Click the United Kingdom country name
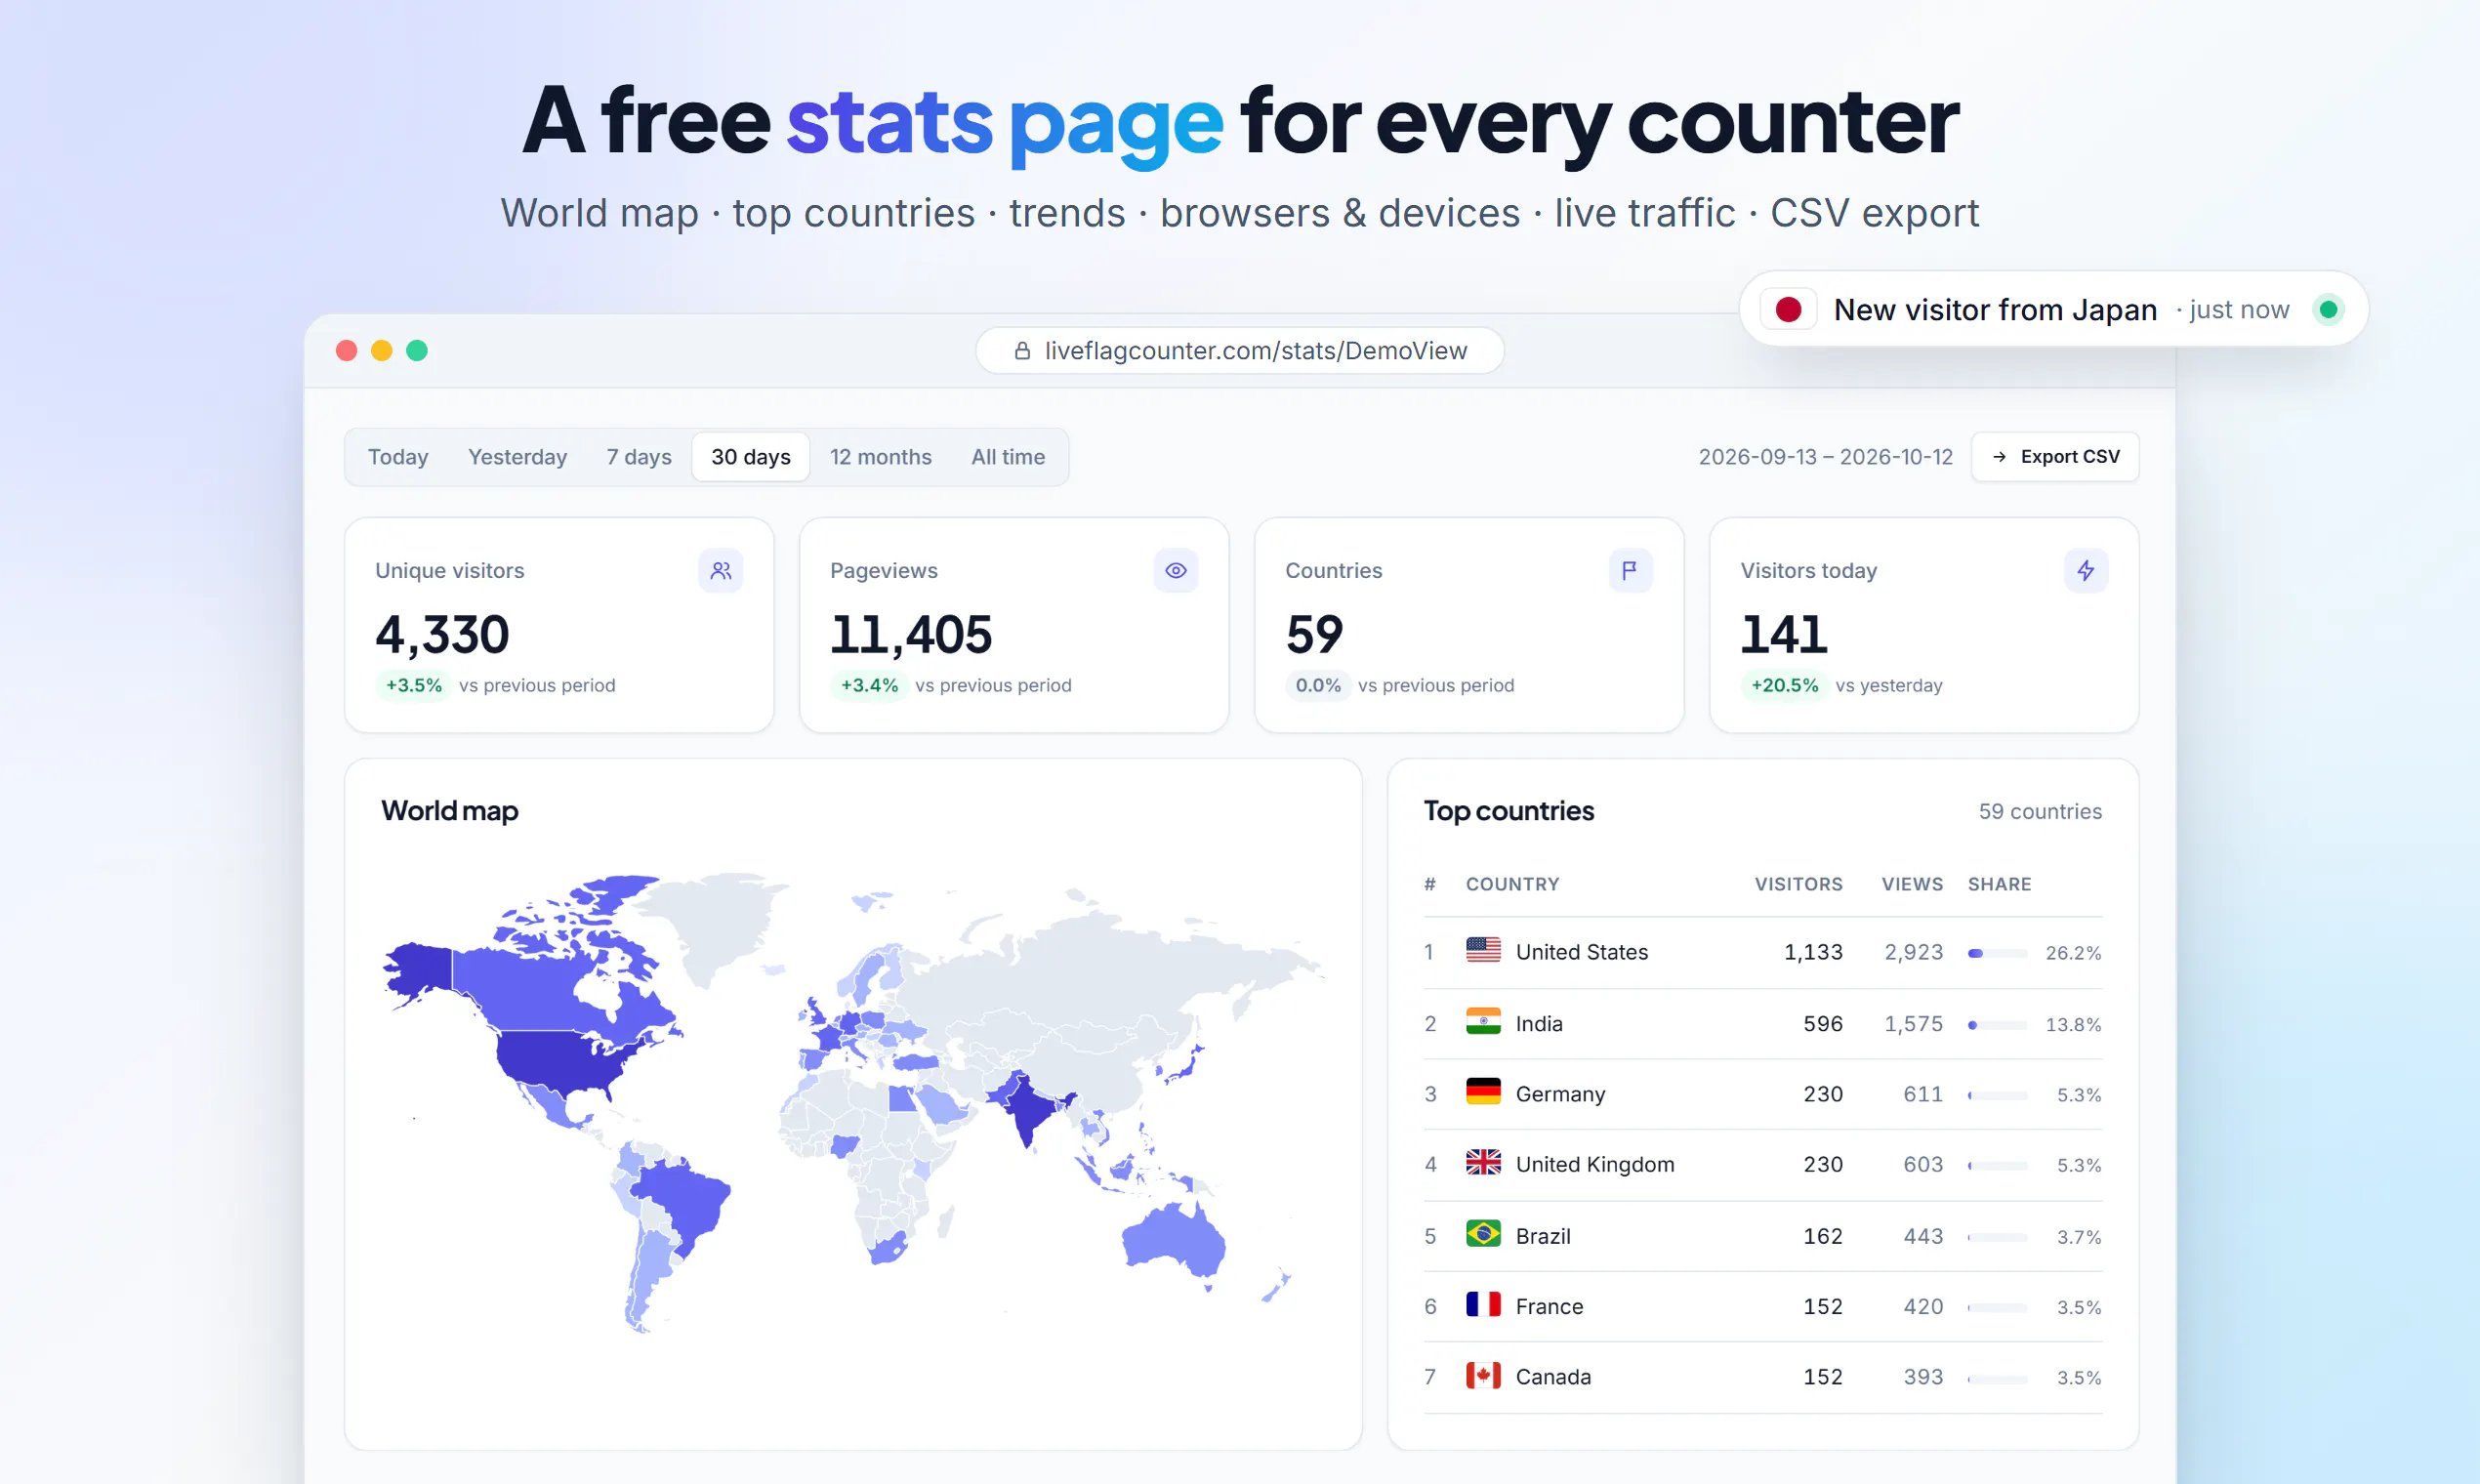Screen dimensions: 2480x1484 [x=1594, y=1164]
